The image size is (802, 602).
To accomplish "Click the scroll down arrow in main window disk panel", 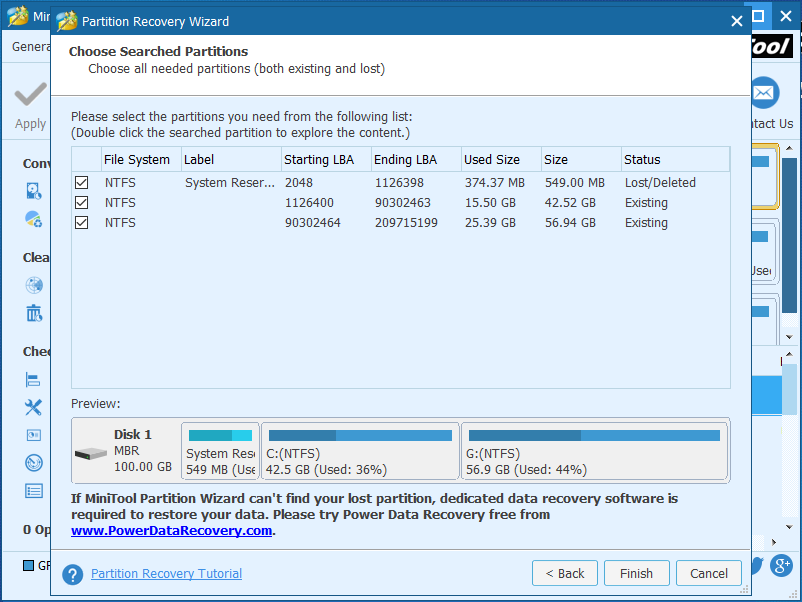I will (789, 337).
